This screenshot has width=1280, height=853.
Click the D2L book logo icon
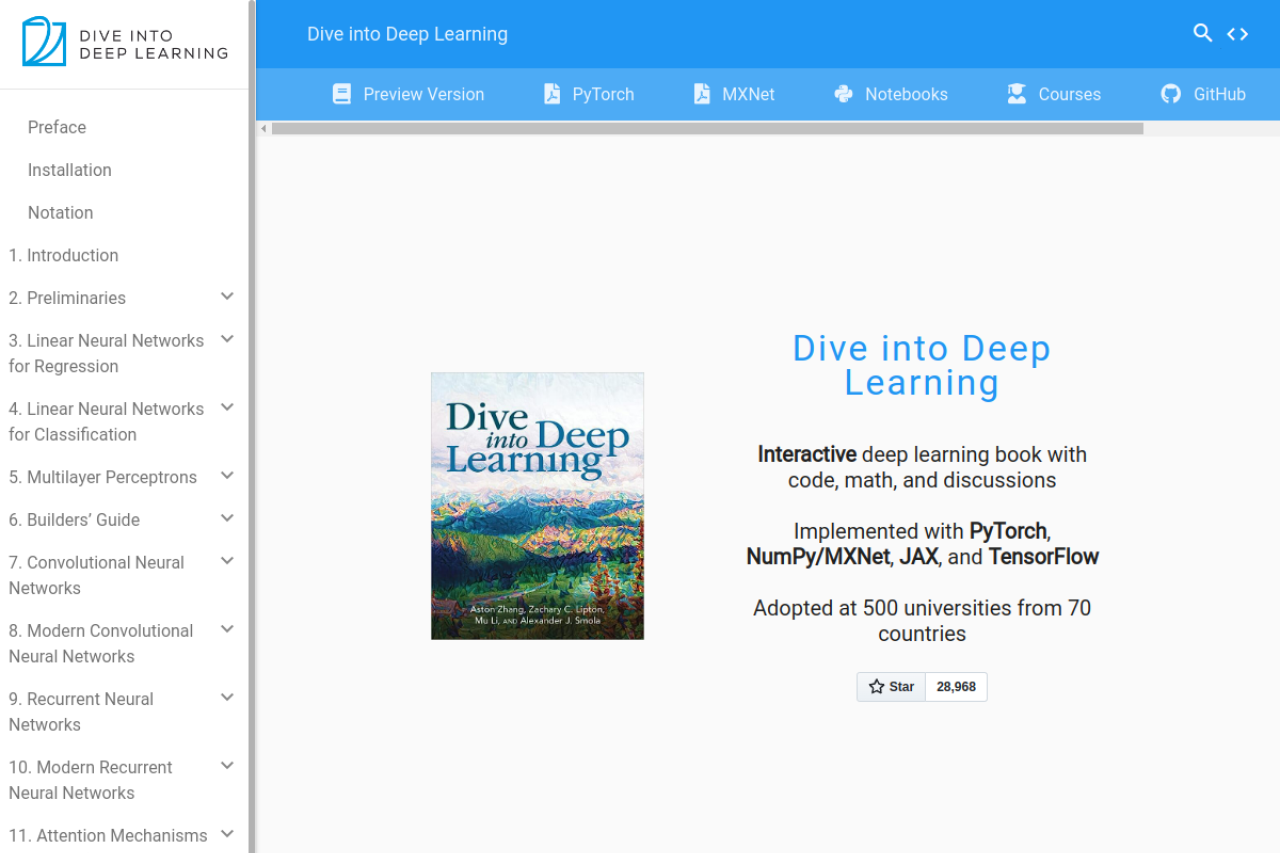tap(44, 41)
